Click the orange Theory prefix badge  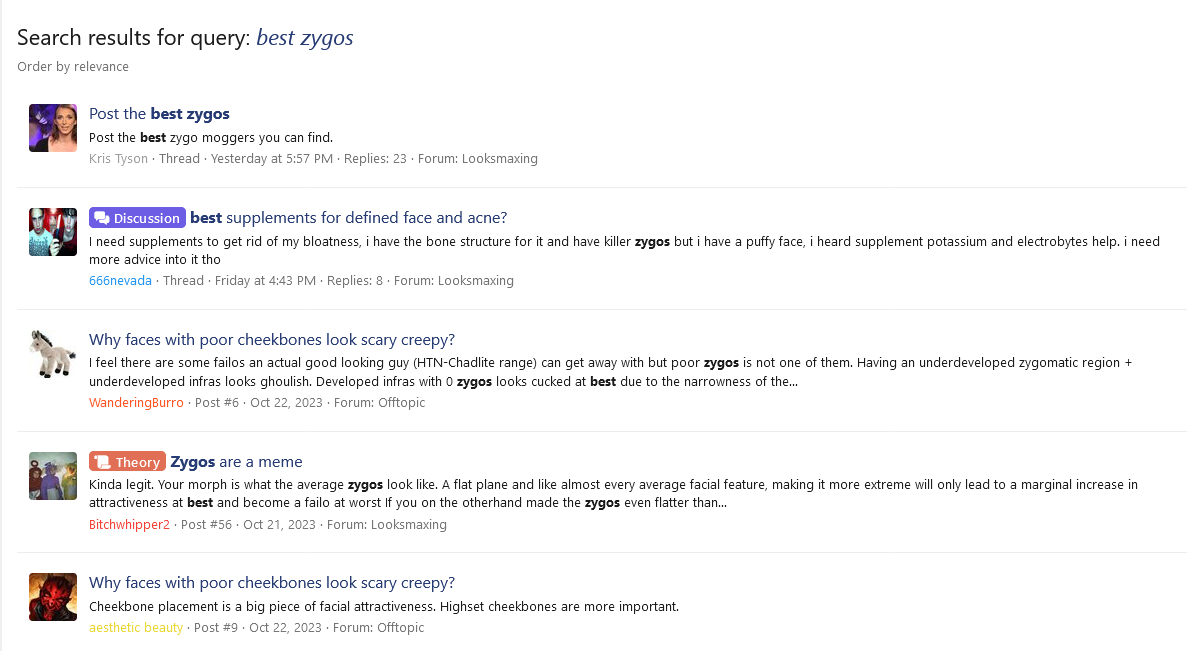click(x=127, y=462)
